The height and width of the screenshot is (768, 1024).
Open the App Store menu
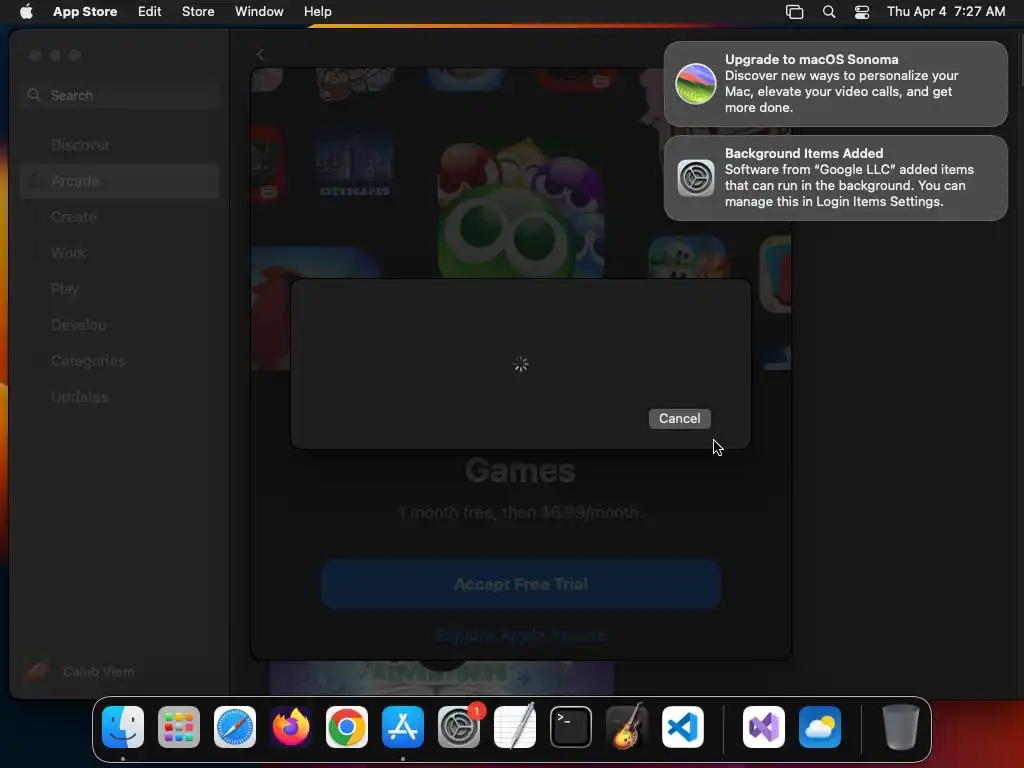point(85,12)
